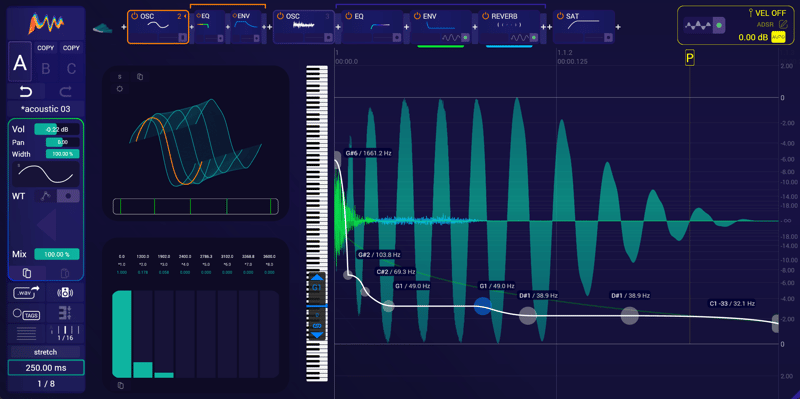
Task: Click the circle icon in wavetable view
Action: 120,89
